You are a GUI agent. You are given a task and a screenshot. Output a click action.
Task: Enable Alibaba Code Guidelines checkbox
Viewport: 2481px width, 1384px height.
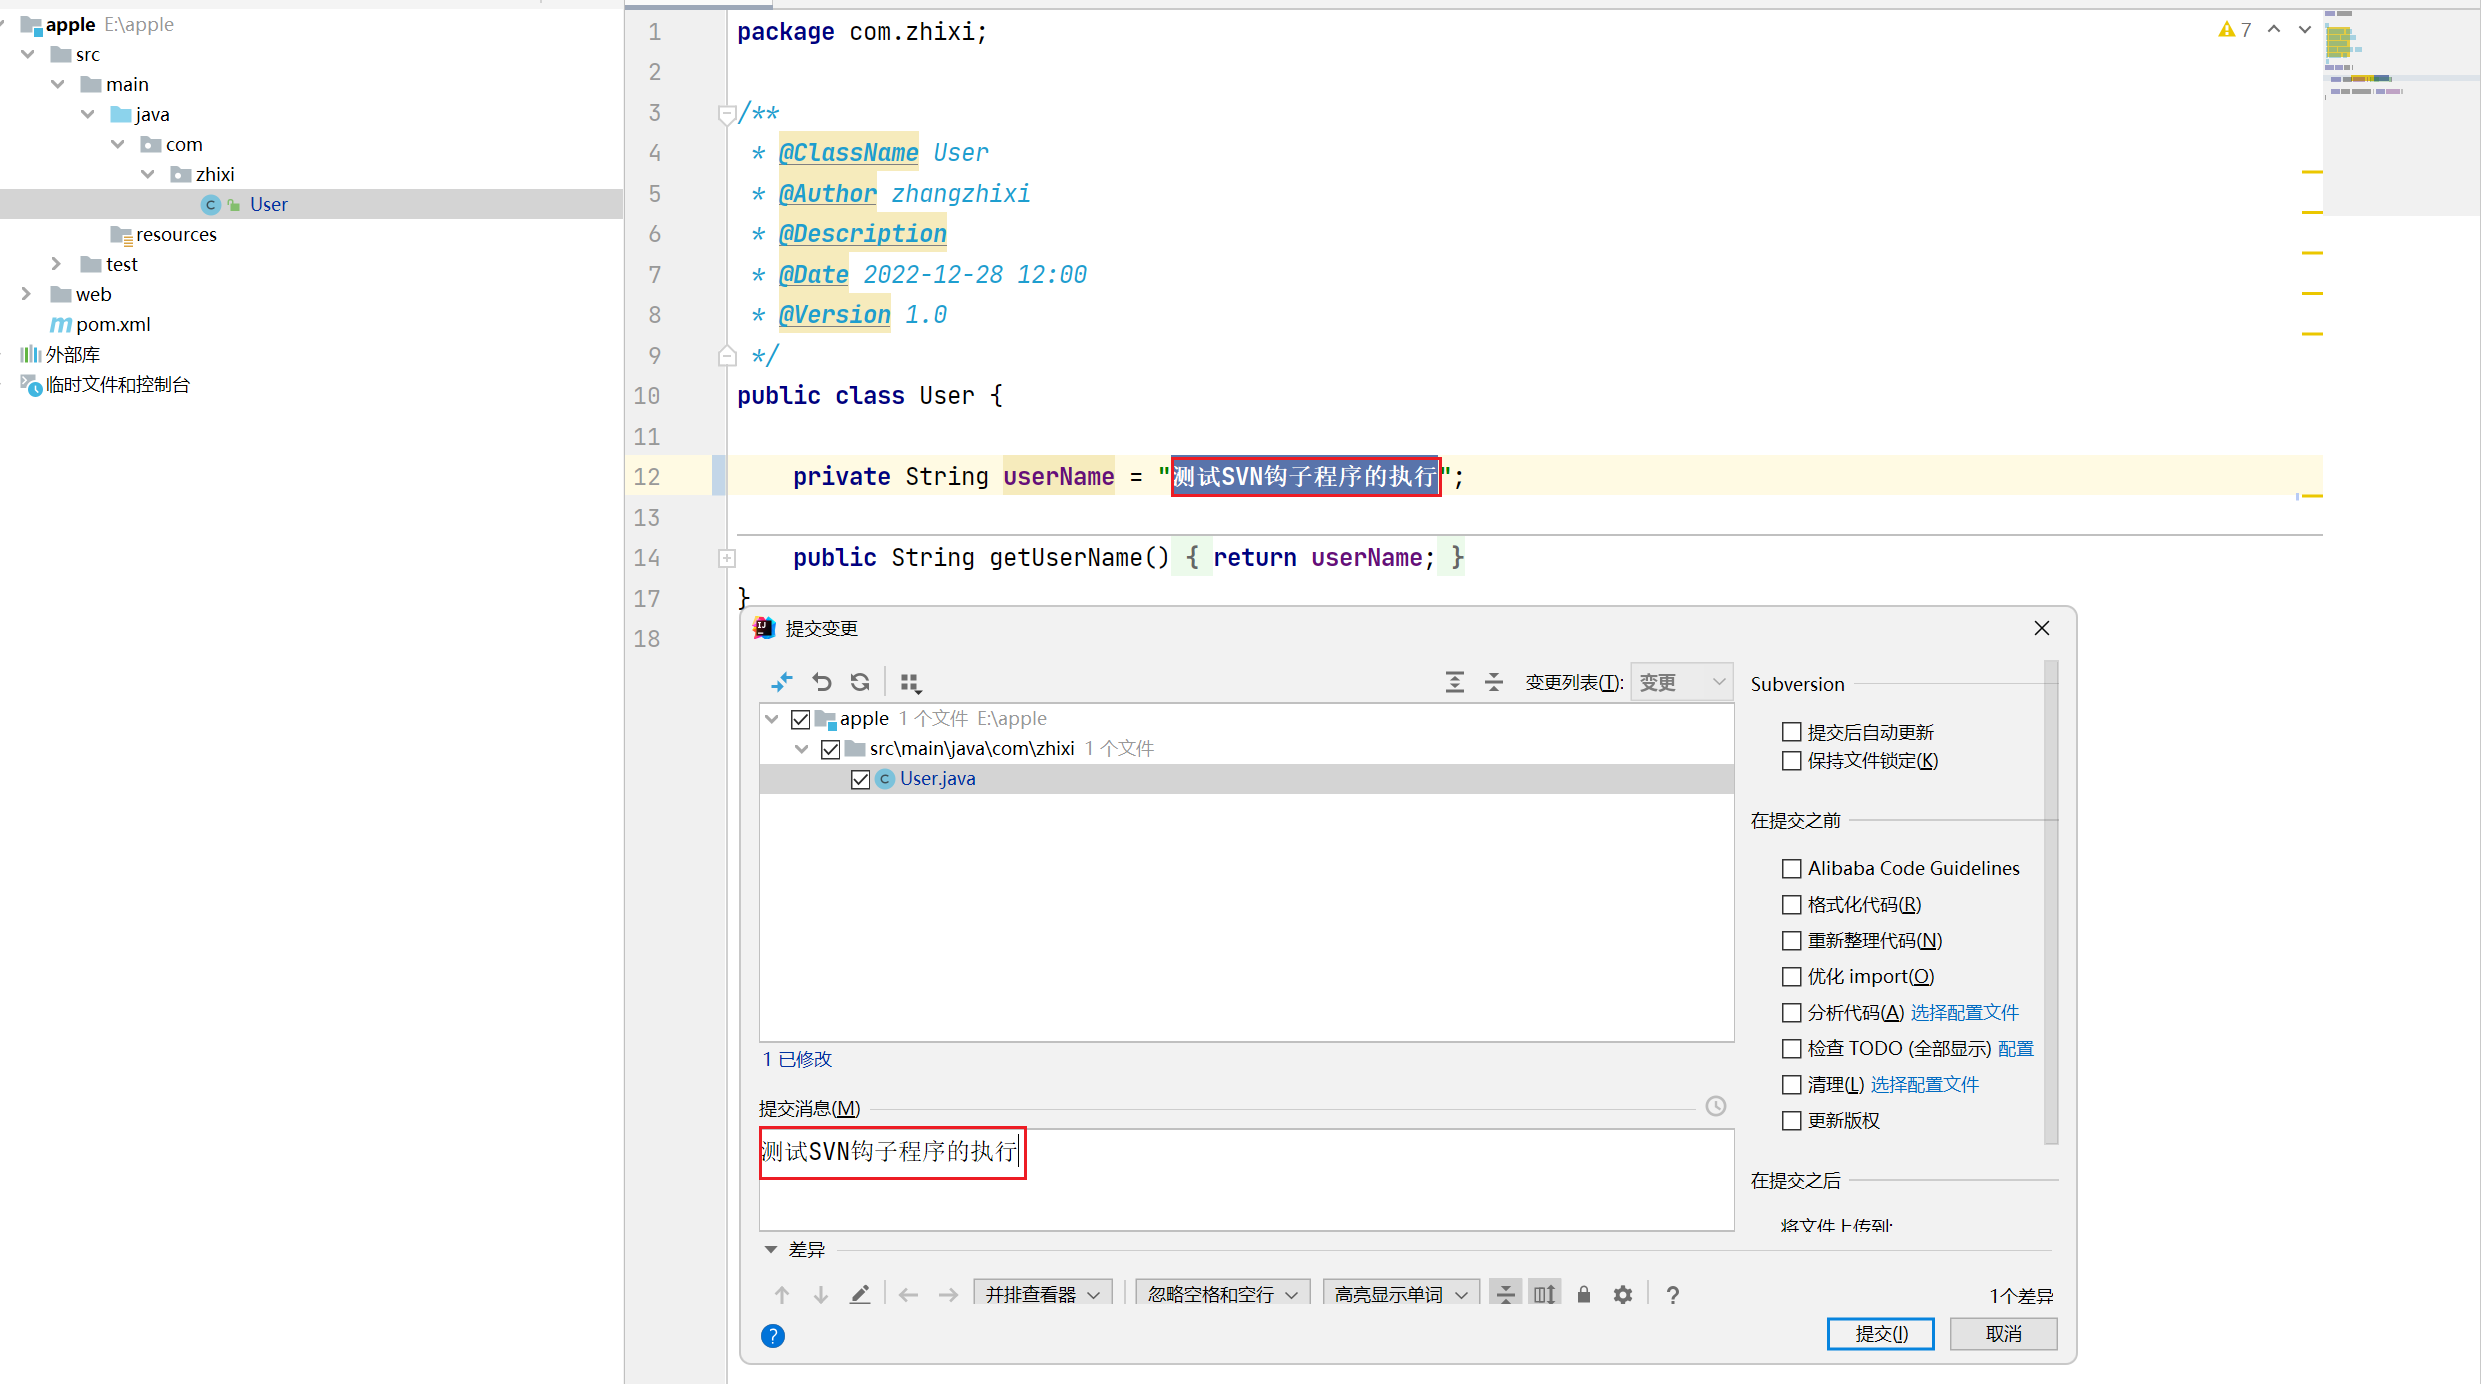pyautogui.click(x=1791, y=868)
